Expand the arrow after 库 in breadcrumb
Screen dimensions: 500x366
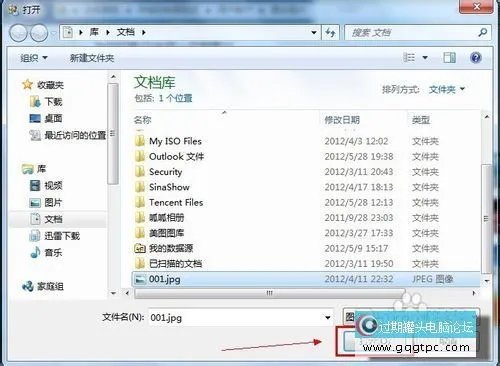click(x=108, y=33)
